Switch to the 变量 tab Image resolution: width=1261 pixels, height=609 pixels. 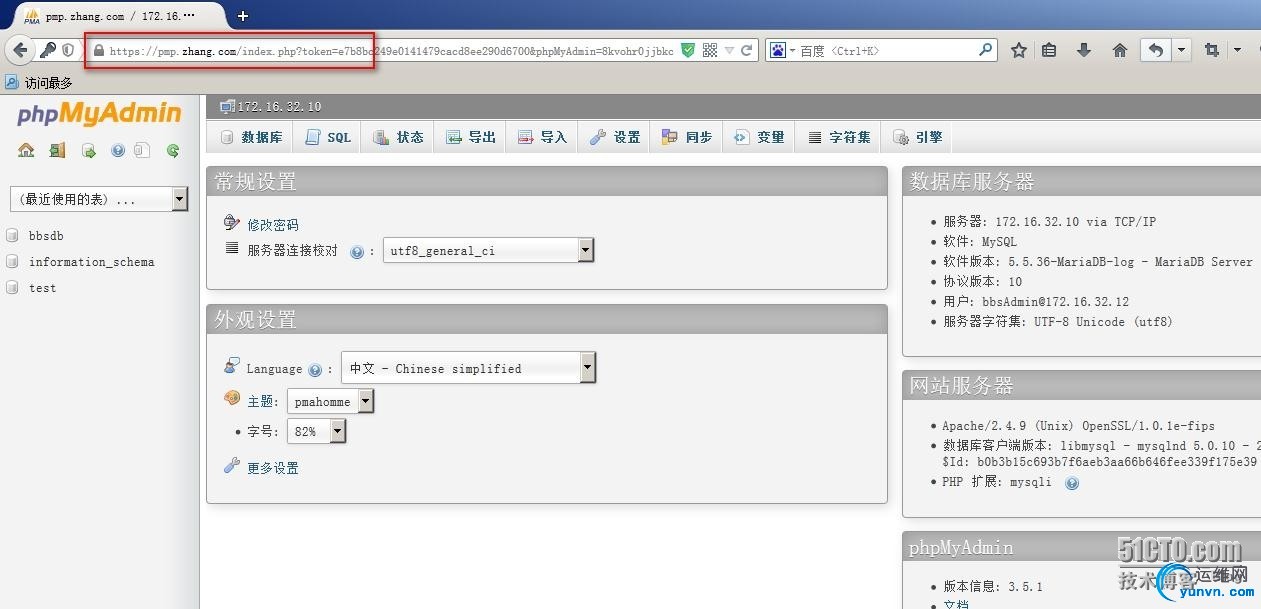click(x=759, y=137)
